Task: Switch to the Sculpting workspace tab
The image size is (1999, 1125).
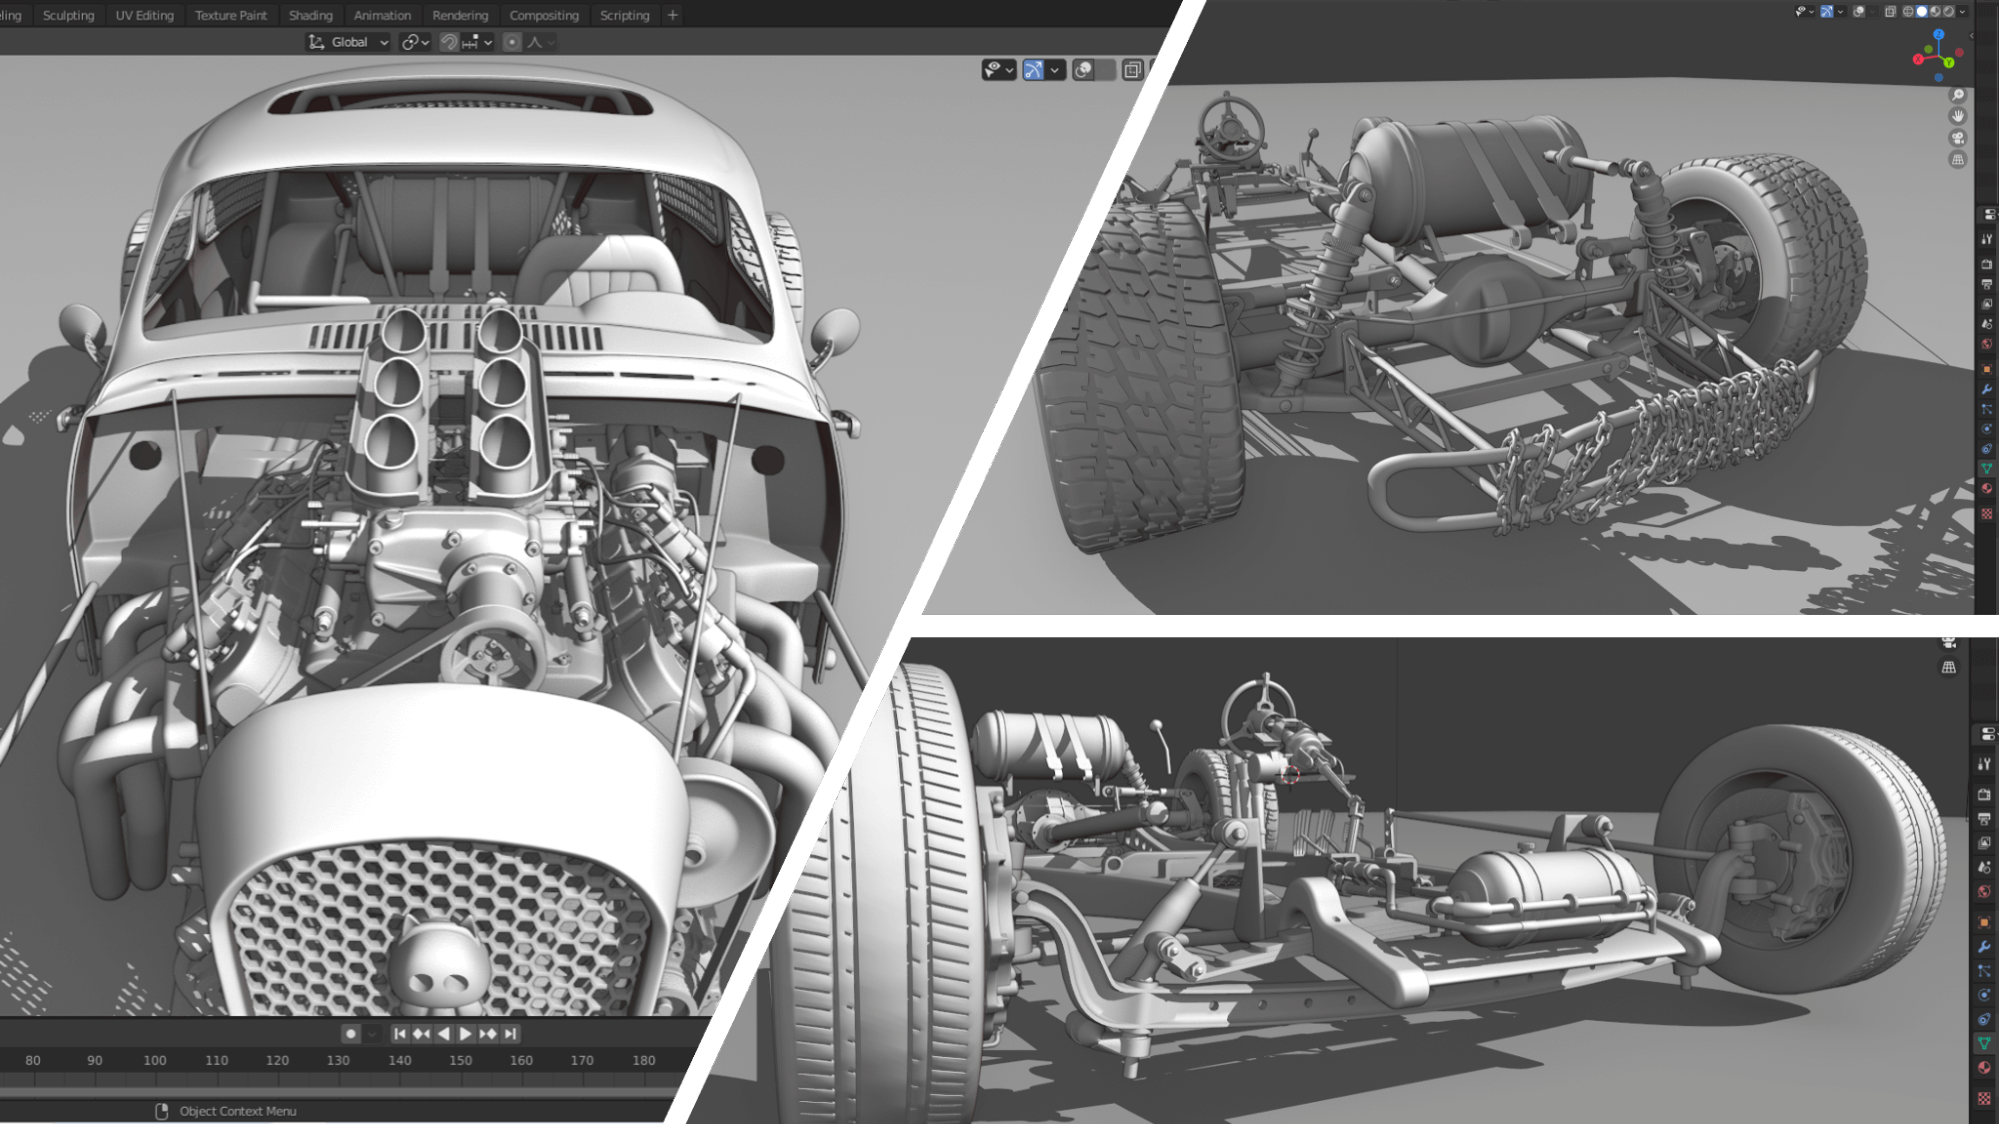Action: [68, 15]
